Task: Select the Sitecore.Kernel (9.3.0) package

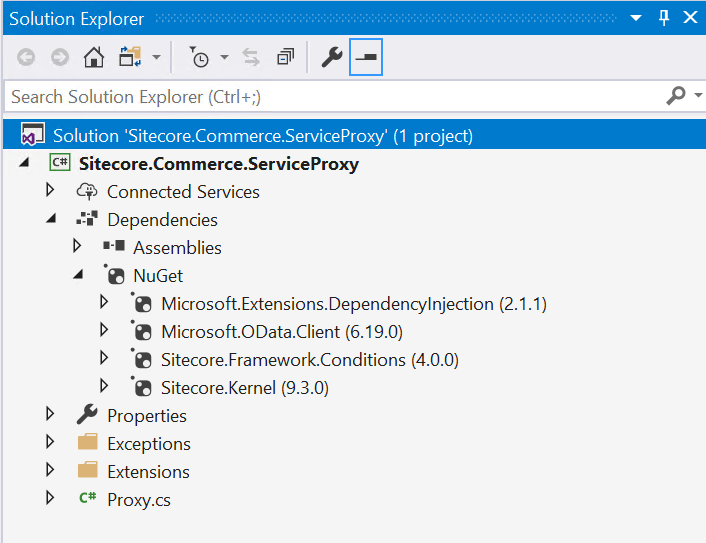Action: (x=244, y=388)
